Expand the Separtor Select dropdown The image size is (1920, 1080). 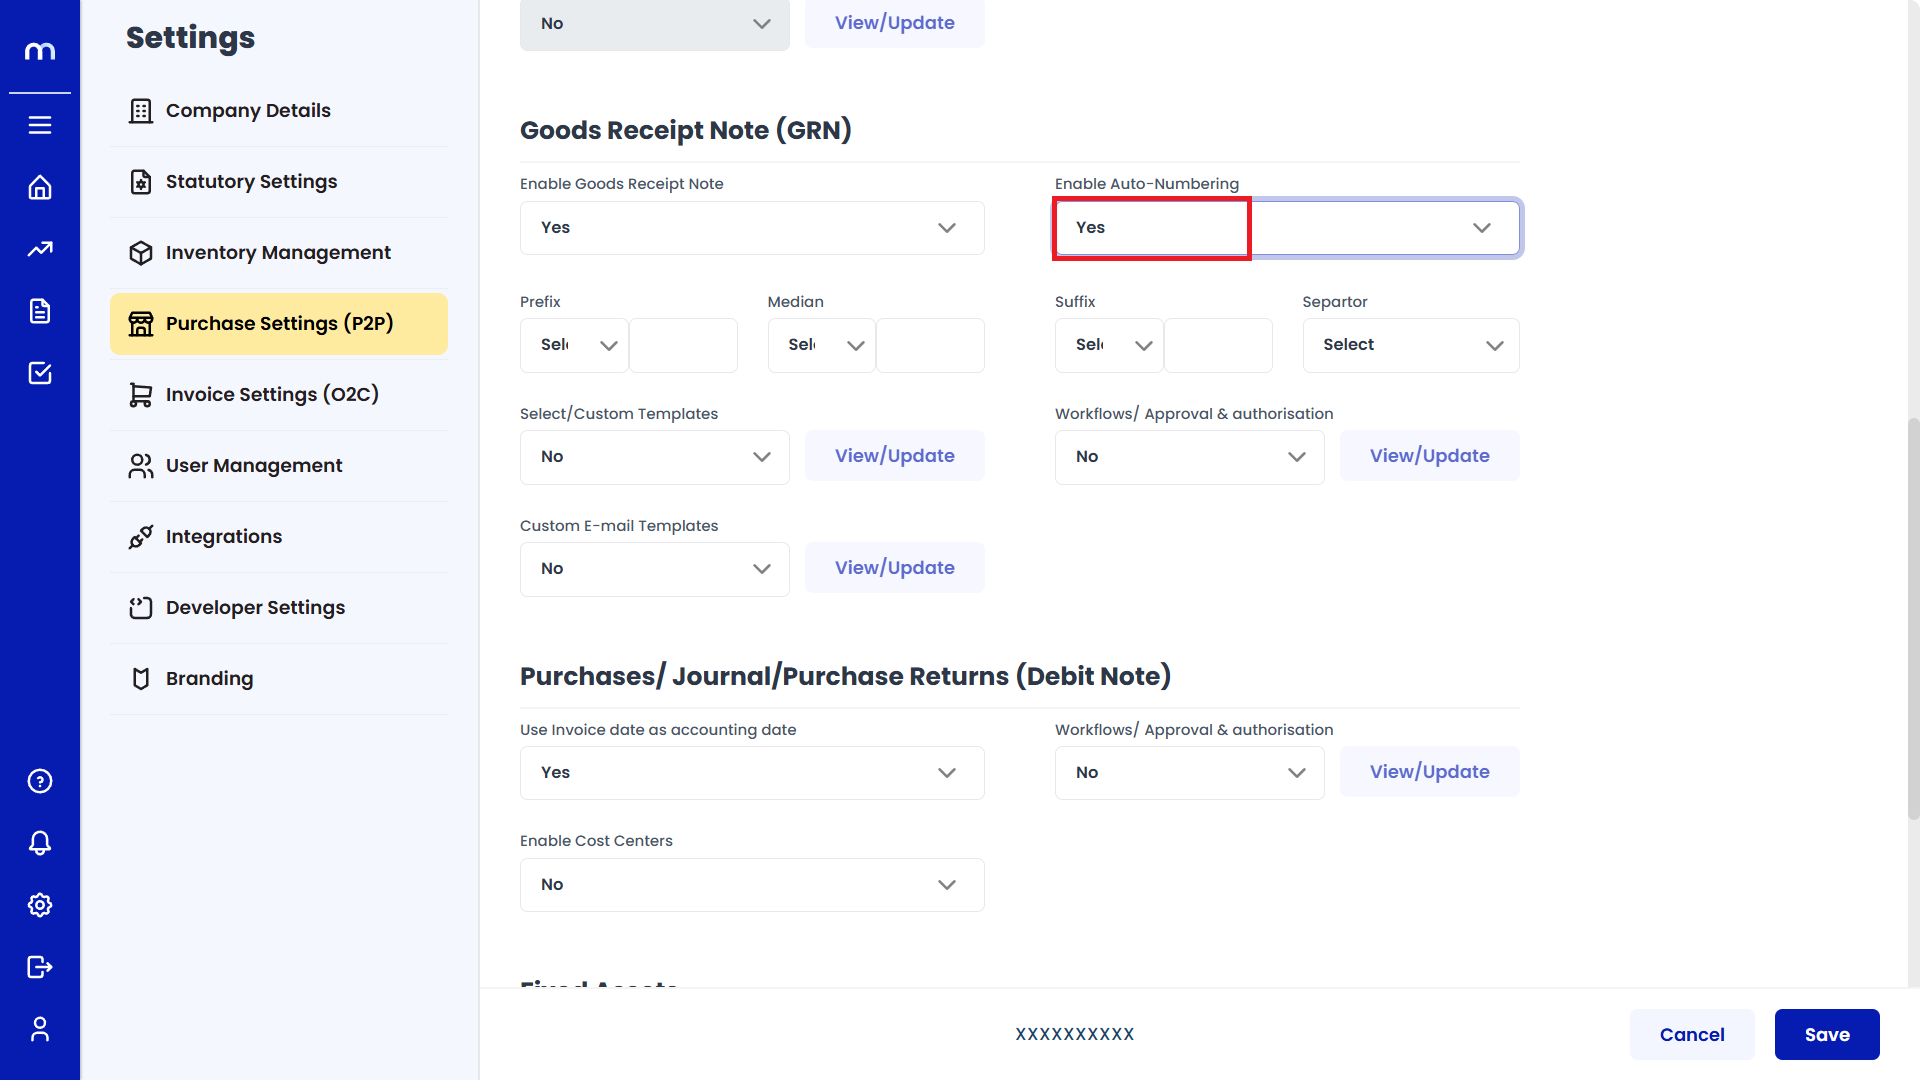tap(1410, 345)
